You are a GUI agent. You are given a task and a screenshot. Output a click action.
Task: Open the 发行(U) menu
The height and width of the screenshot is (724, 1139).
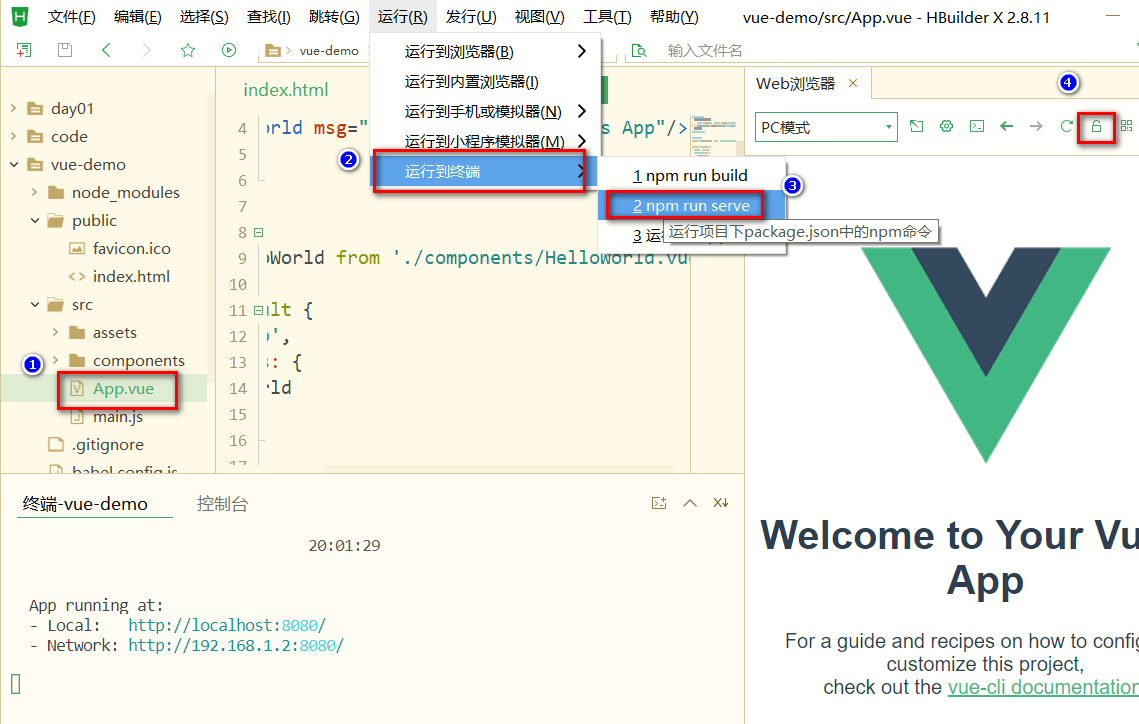click(471, 17)
